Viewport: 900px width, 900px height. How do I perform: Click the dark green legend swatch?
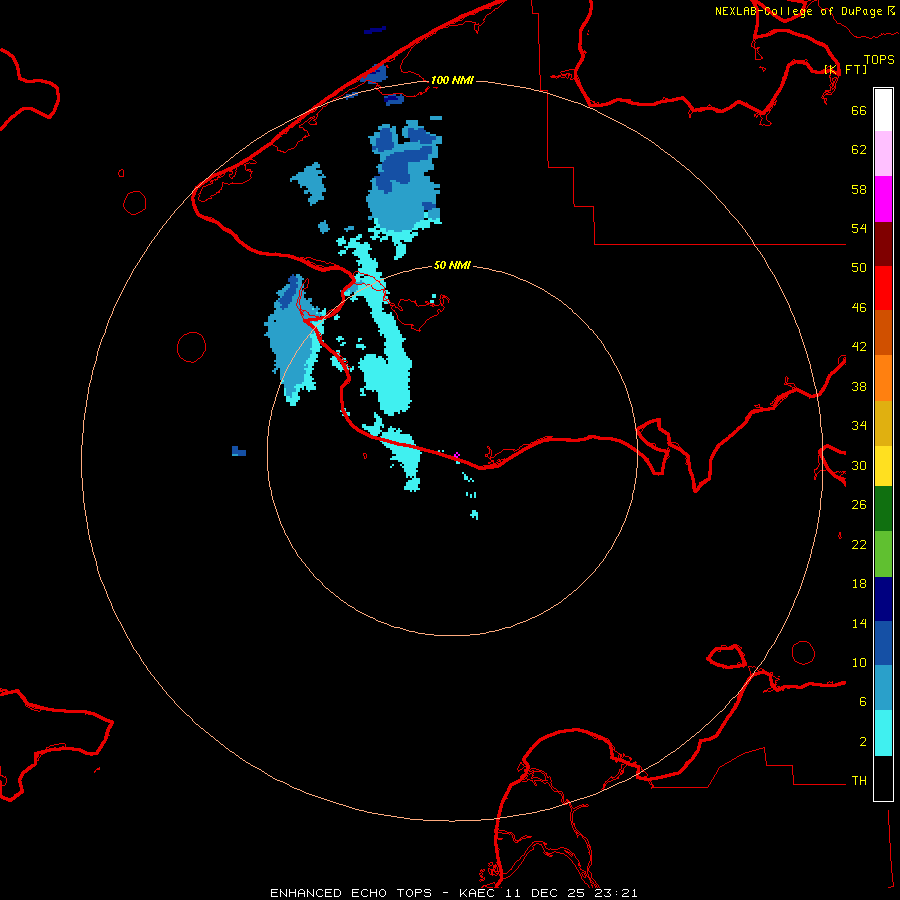[x=883, y=509]
